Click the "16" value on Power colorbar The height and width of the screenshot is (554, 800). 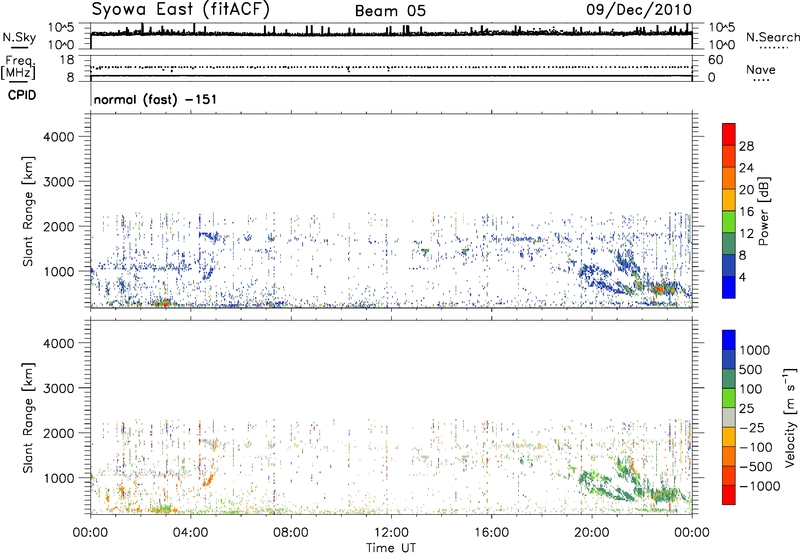point(746,212)
